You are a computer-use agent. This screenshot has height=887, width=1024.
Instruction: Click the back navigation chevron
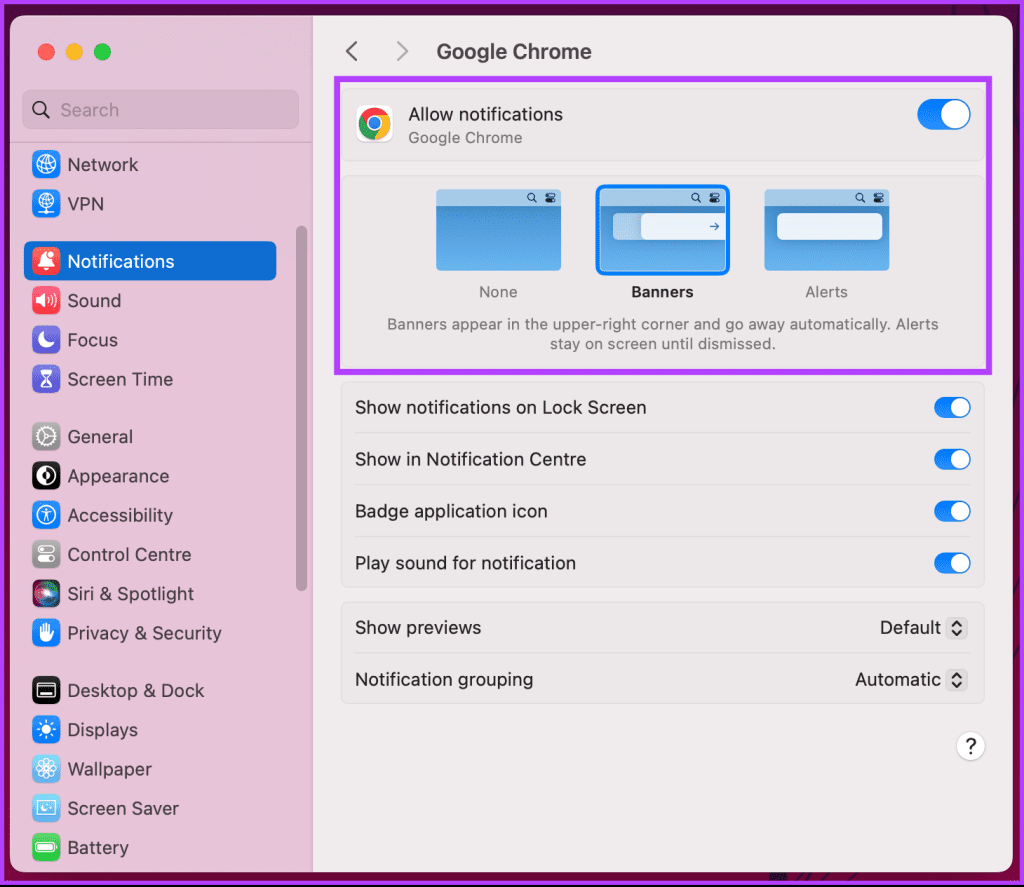[351, 50]
